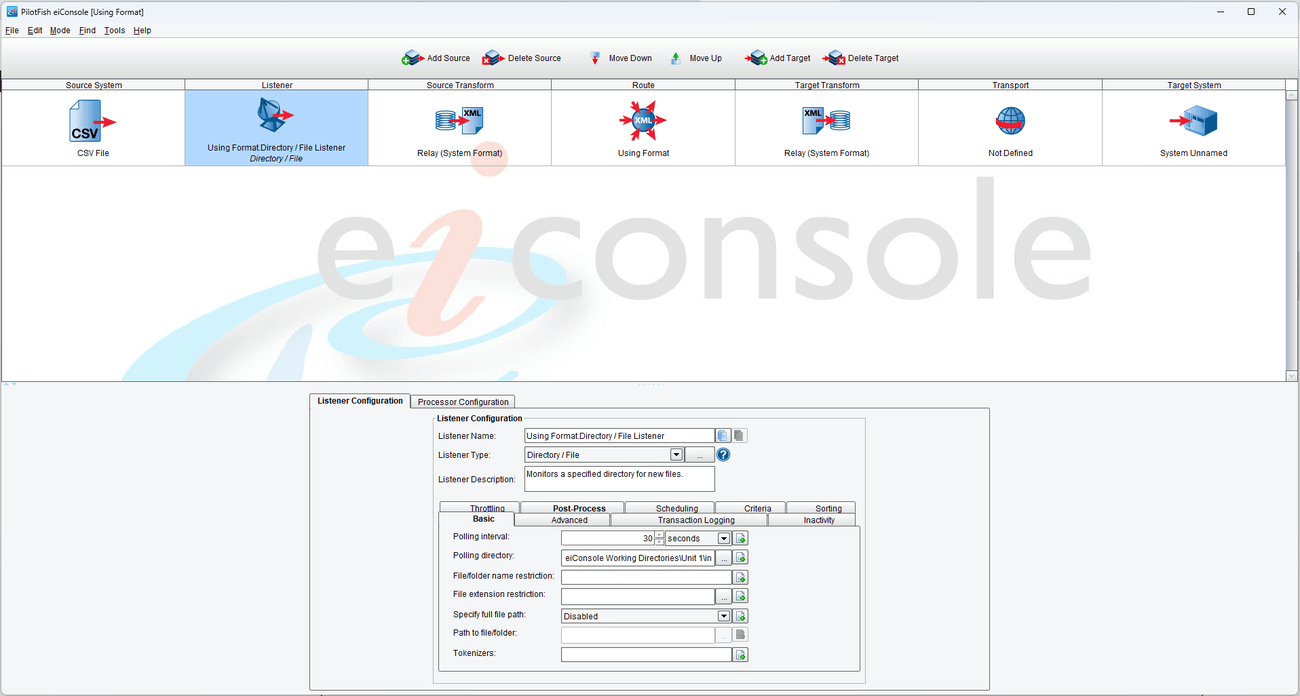Viewport: 1300px width, 696px height.
Task: Click the Target Transform column header
Action: coord(826,85)
